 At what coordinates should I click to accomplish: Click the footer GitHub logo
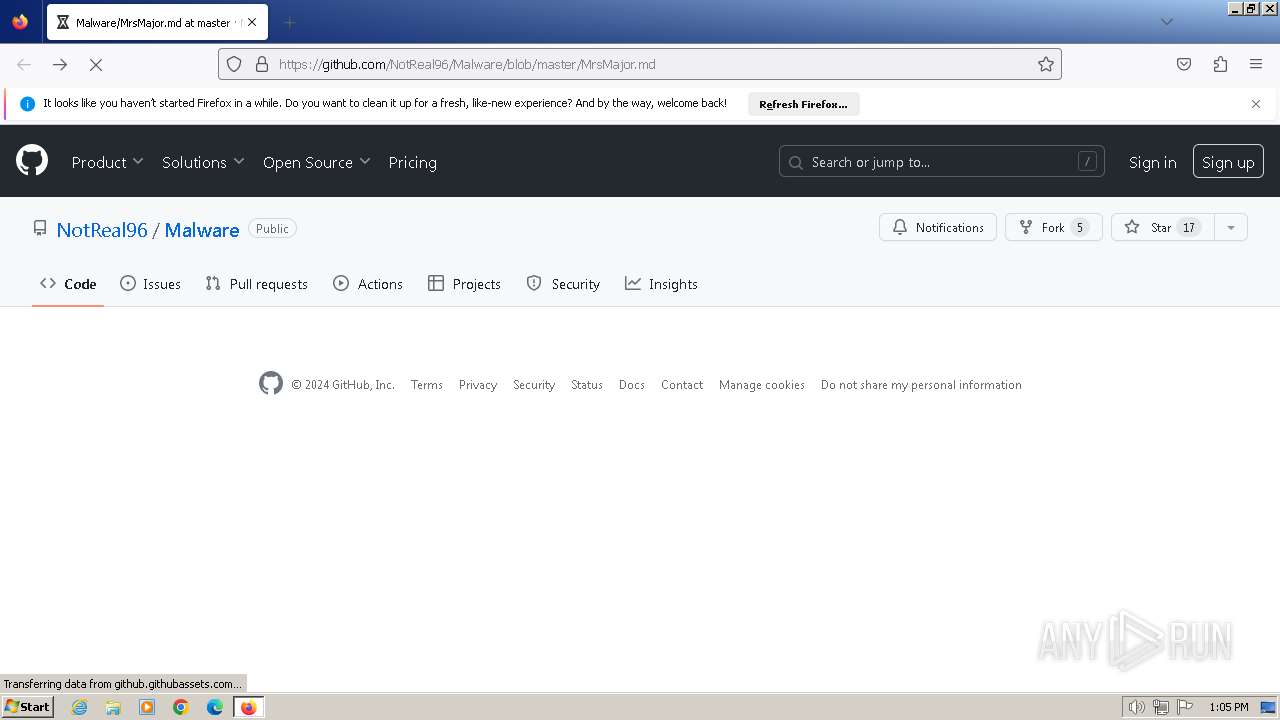point(271,384)
